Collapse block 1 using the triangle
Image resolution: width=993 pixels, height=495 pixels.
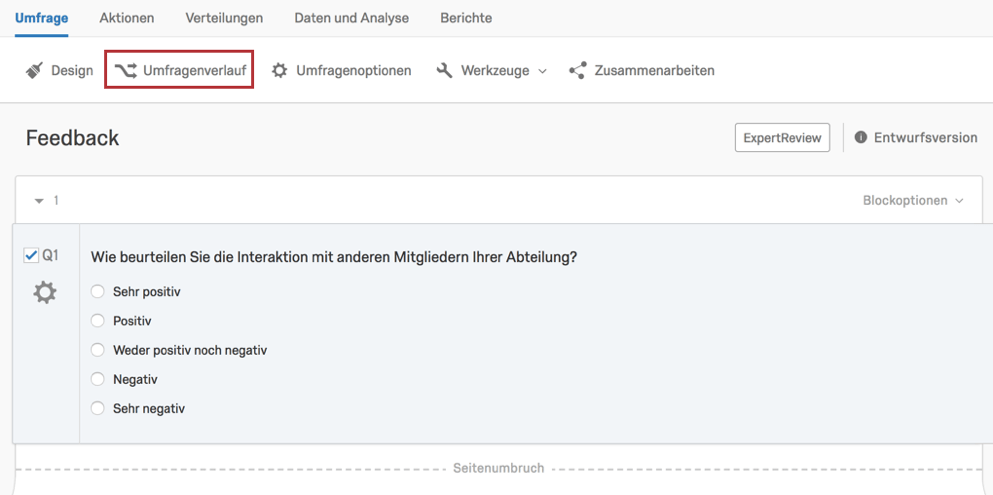39,201
